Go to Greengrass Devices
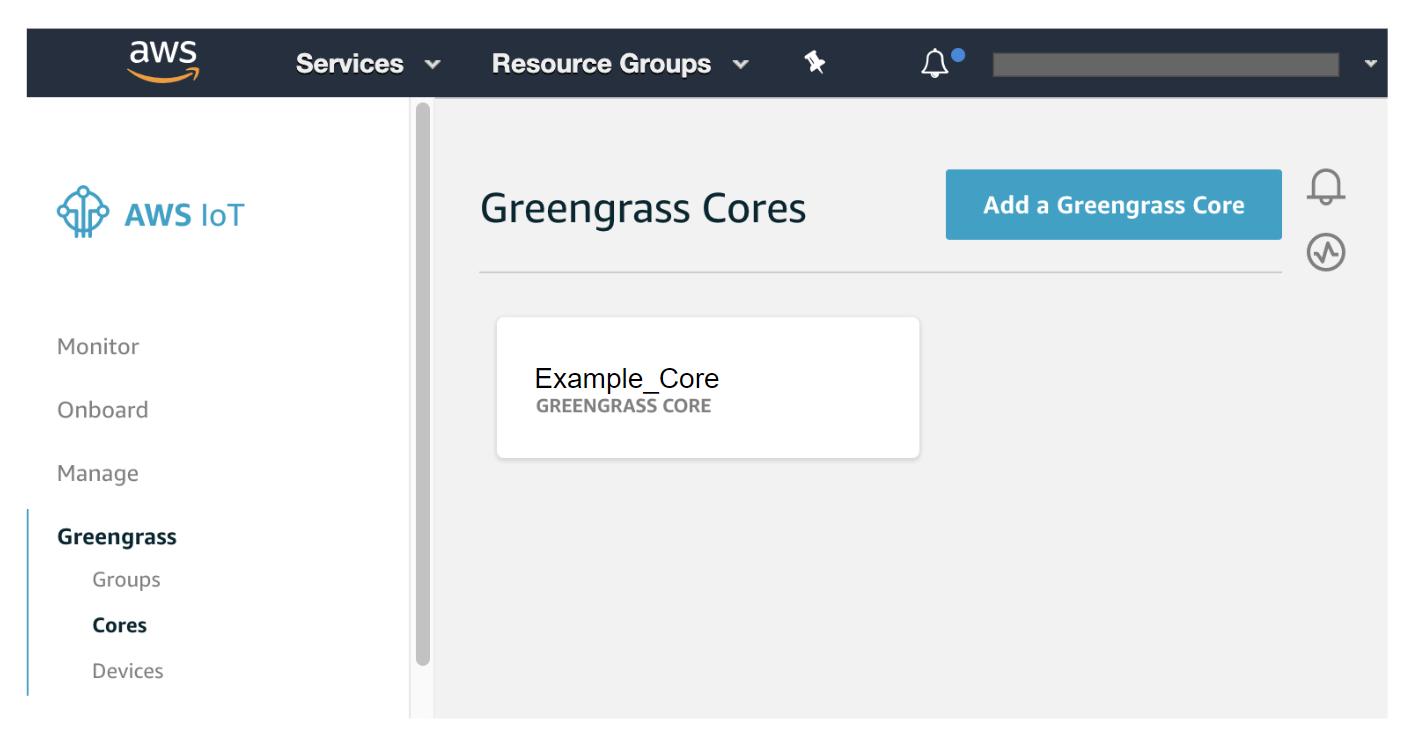The width and height of the screenshot is (1428, 750). 128,671
